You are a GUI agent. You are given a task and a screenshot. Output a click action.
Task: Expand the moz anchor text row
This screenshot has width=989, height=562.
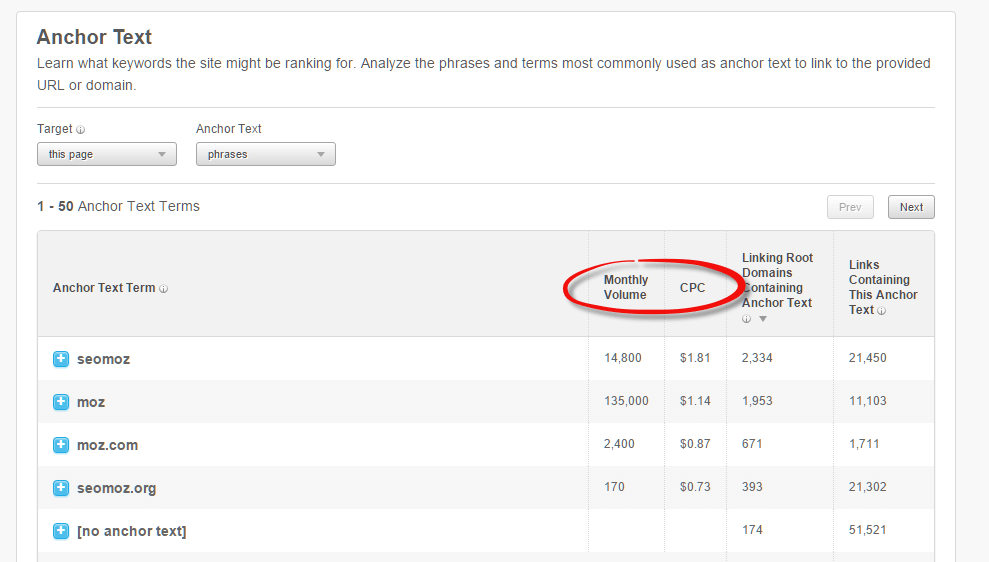pos(61,402)
